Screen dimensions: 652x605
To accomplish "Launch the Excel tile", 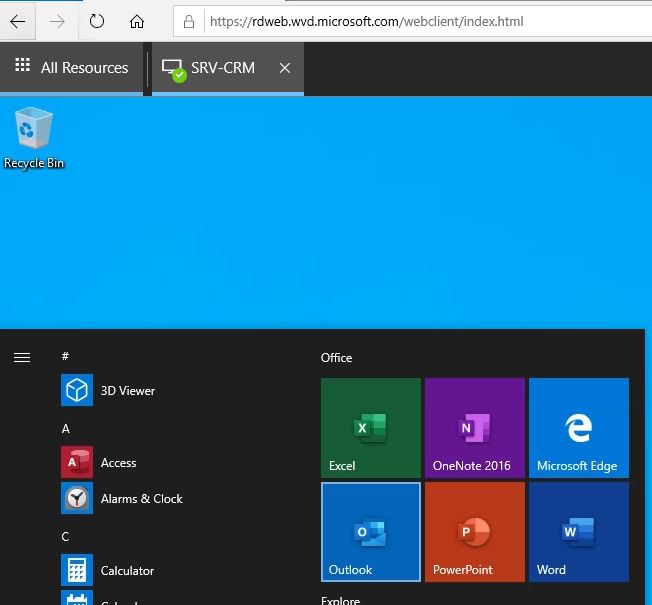I will tap(371, 428).
